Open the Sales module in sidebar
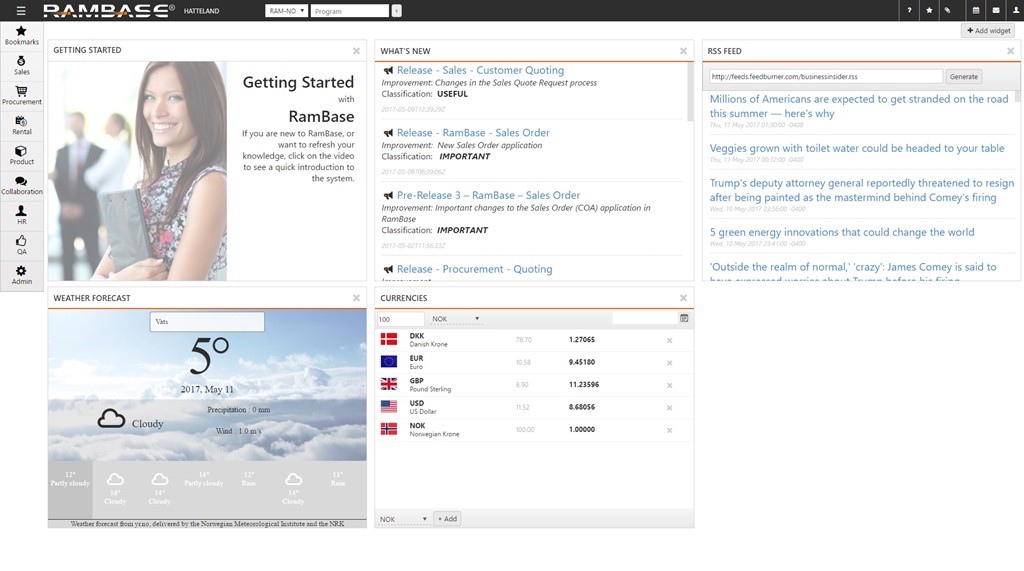Viewport: 1024px width, 571px height. 22,66
